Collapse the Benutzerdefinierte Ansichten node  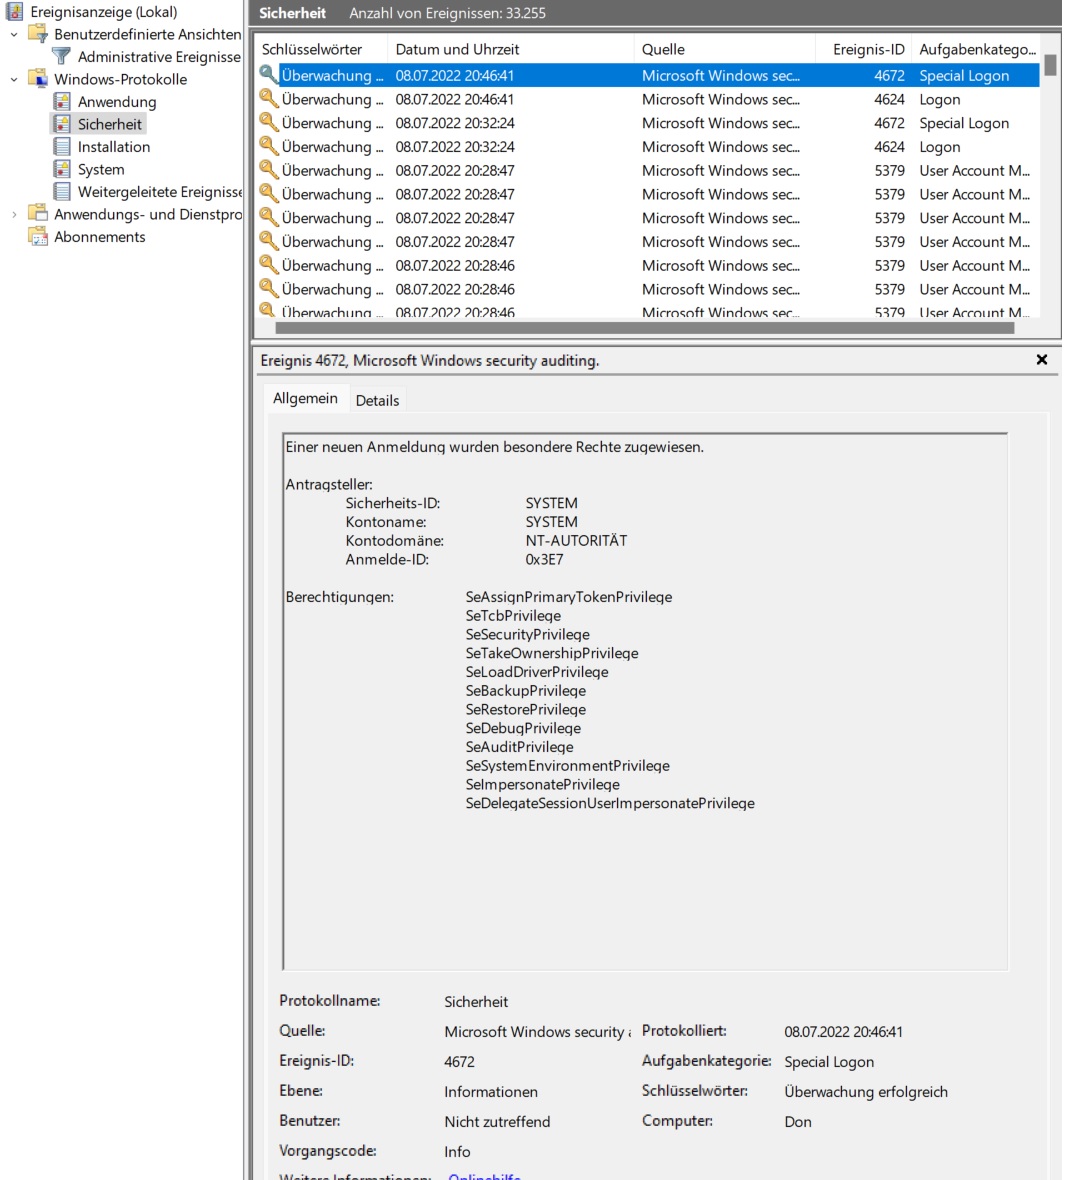point(14,35)
